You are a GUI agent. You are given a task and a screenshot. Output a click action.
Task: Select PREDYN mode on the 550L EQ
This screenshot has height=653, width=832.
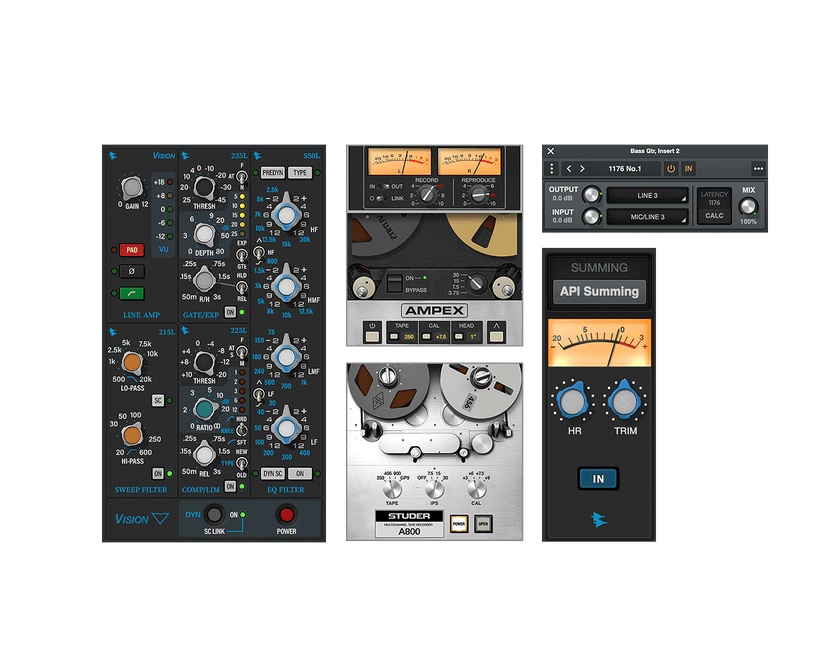[x=273, y=173]
